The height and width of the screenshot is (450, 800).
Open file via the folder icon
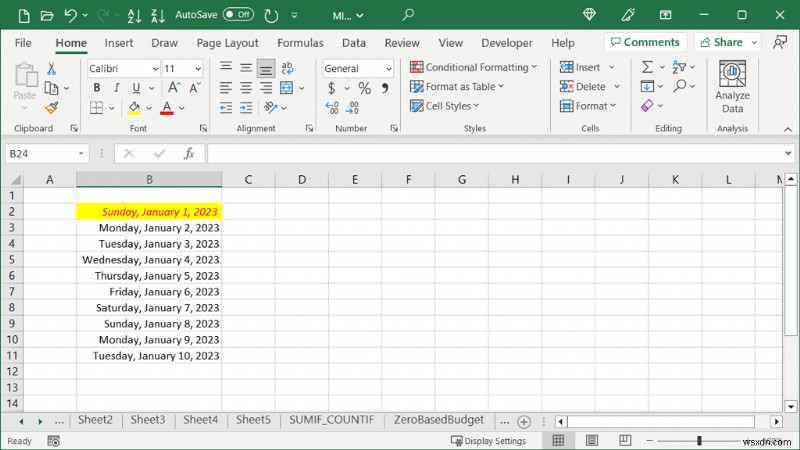tap(46, 16)
